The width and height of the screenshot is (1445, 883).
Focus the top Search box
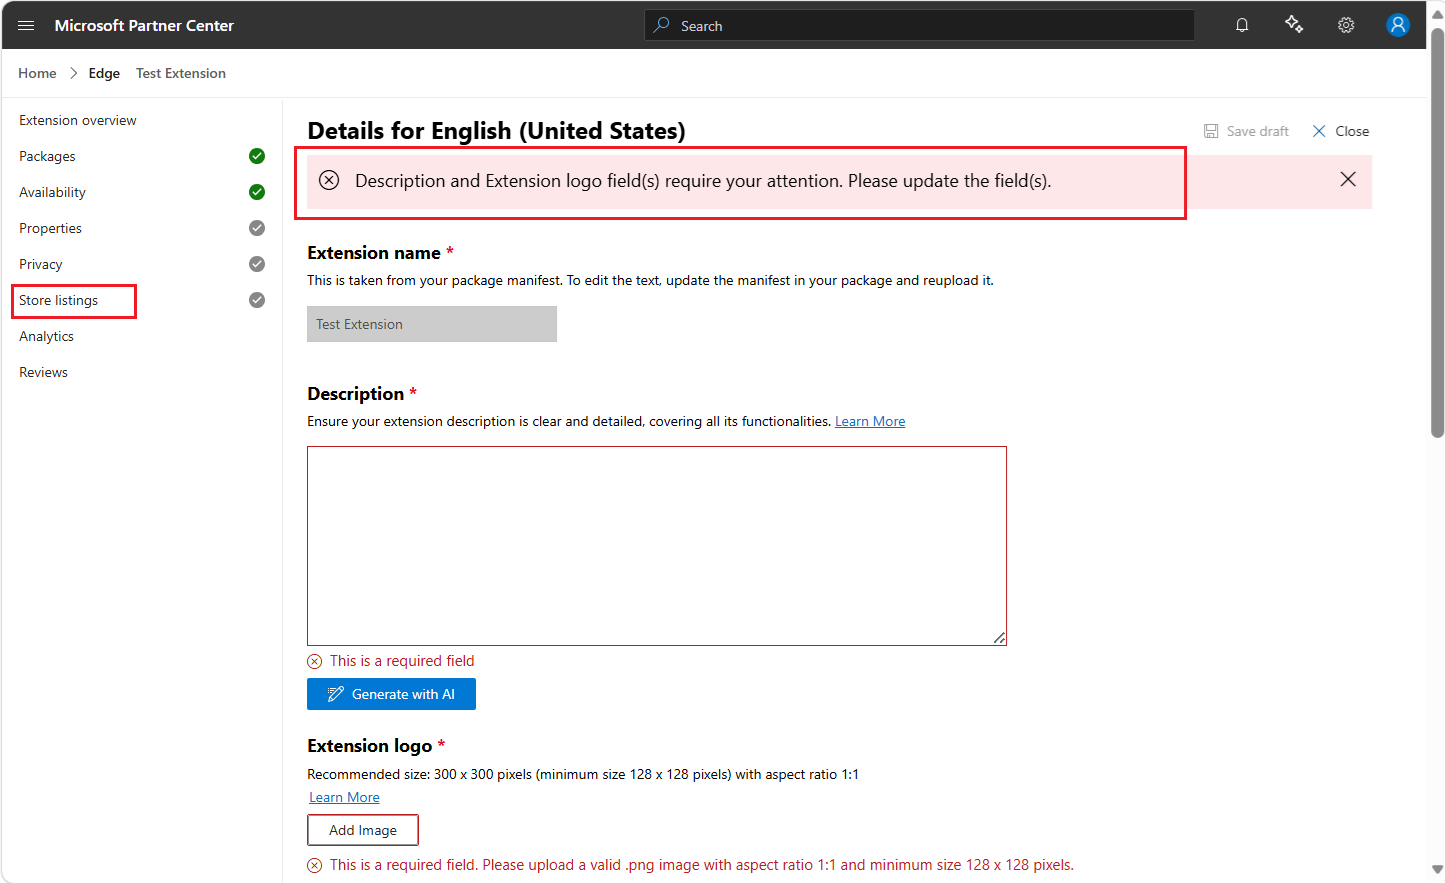pos(920,25)
